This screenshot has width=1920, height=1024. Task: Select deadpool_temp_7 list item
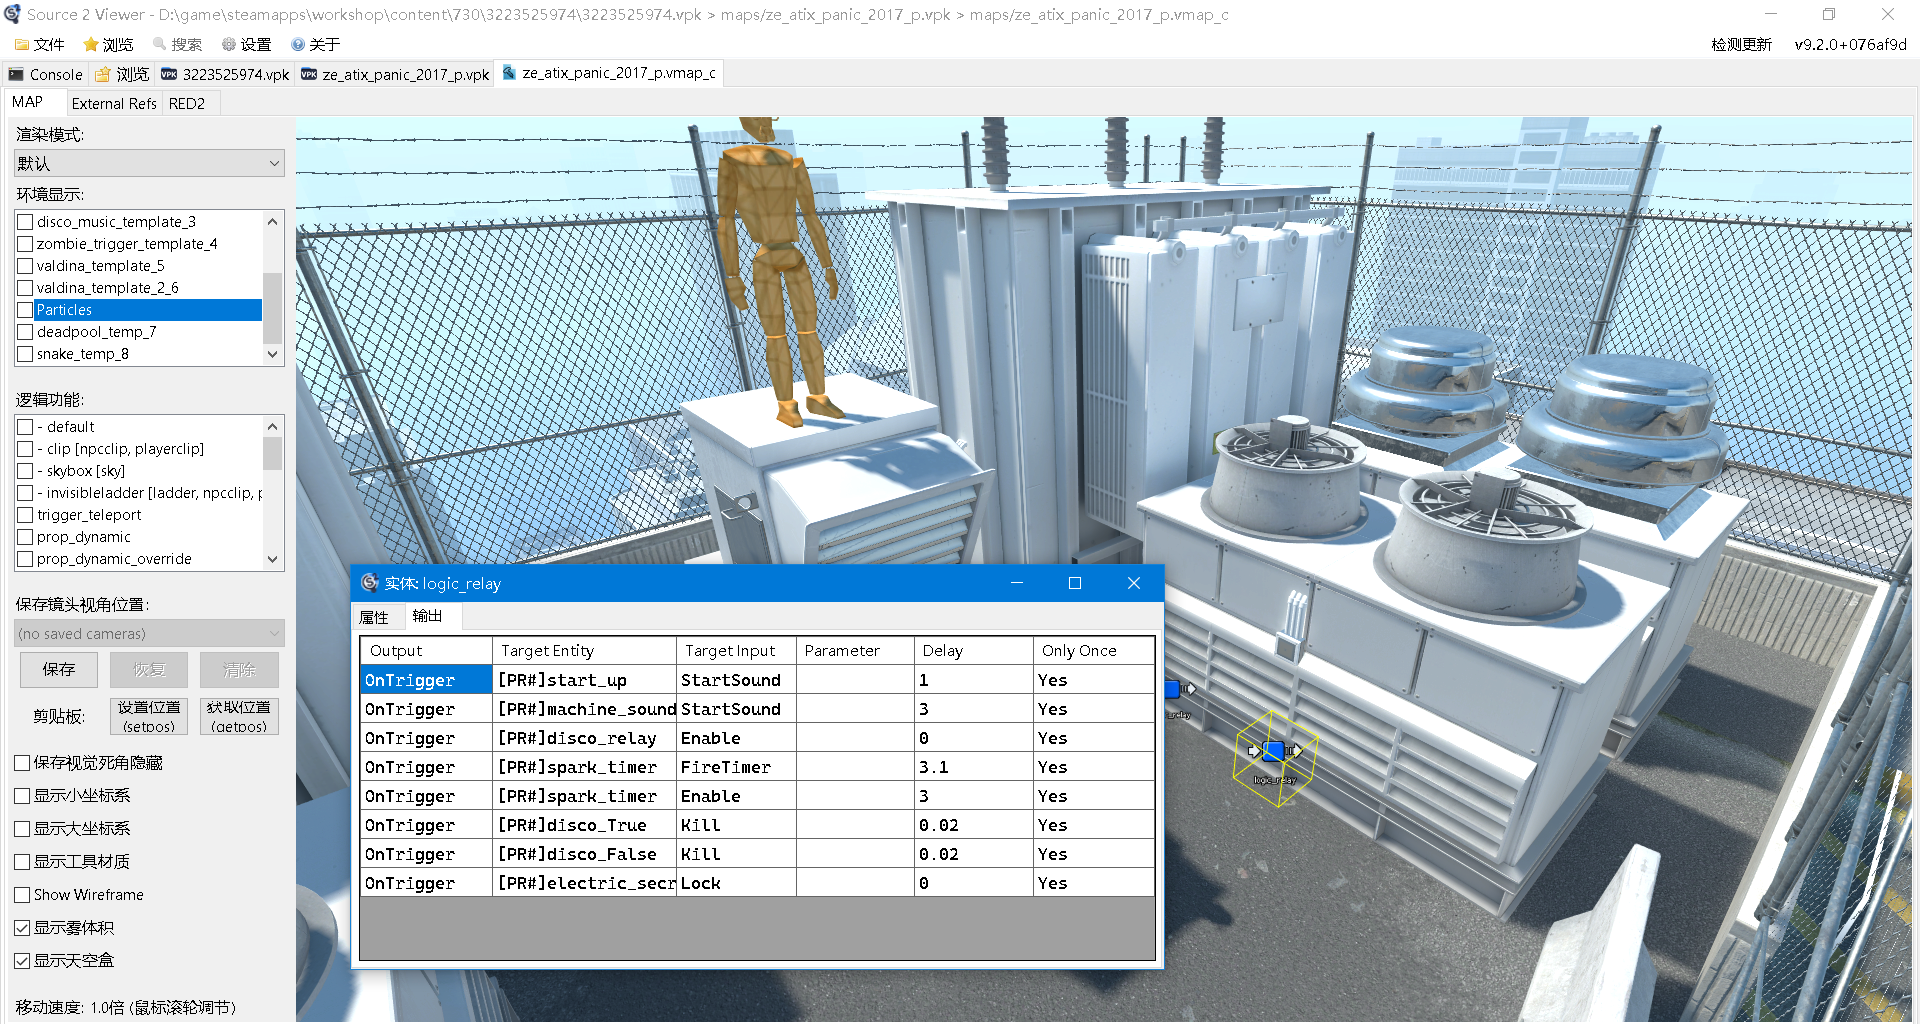[x=97, y=332]
